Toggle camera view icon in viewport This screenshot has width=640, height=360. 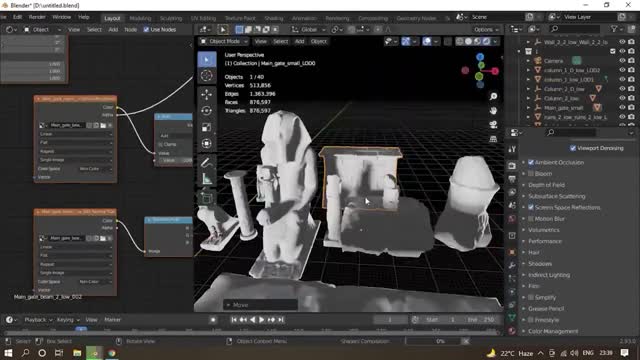[x=493, y=124]
